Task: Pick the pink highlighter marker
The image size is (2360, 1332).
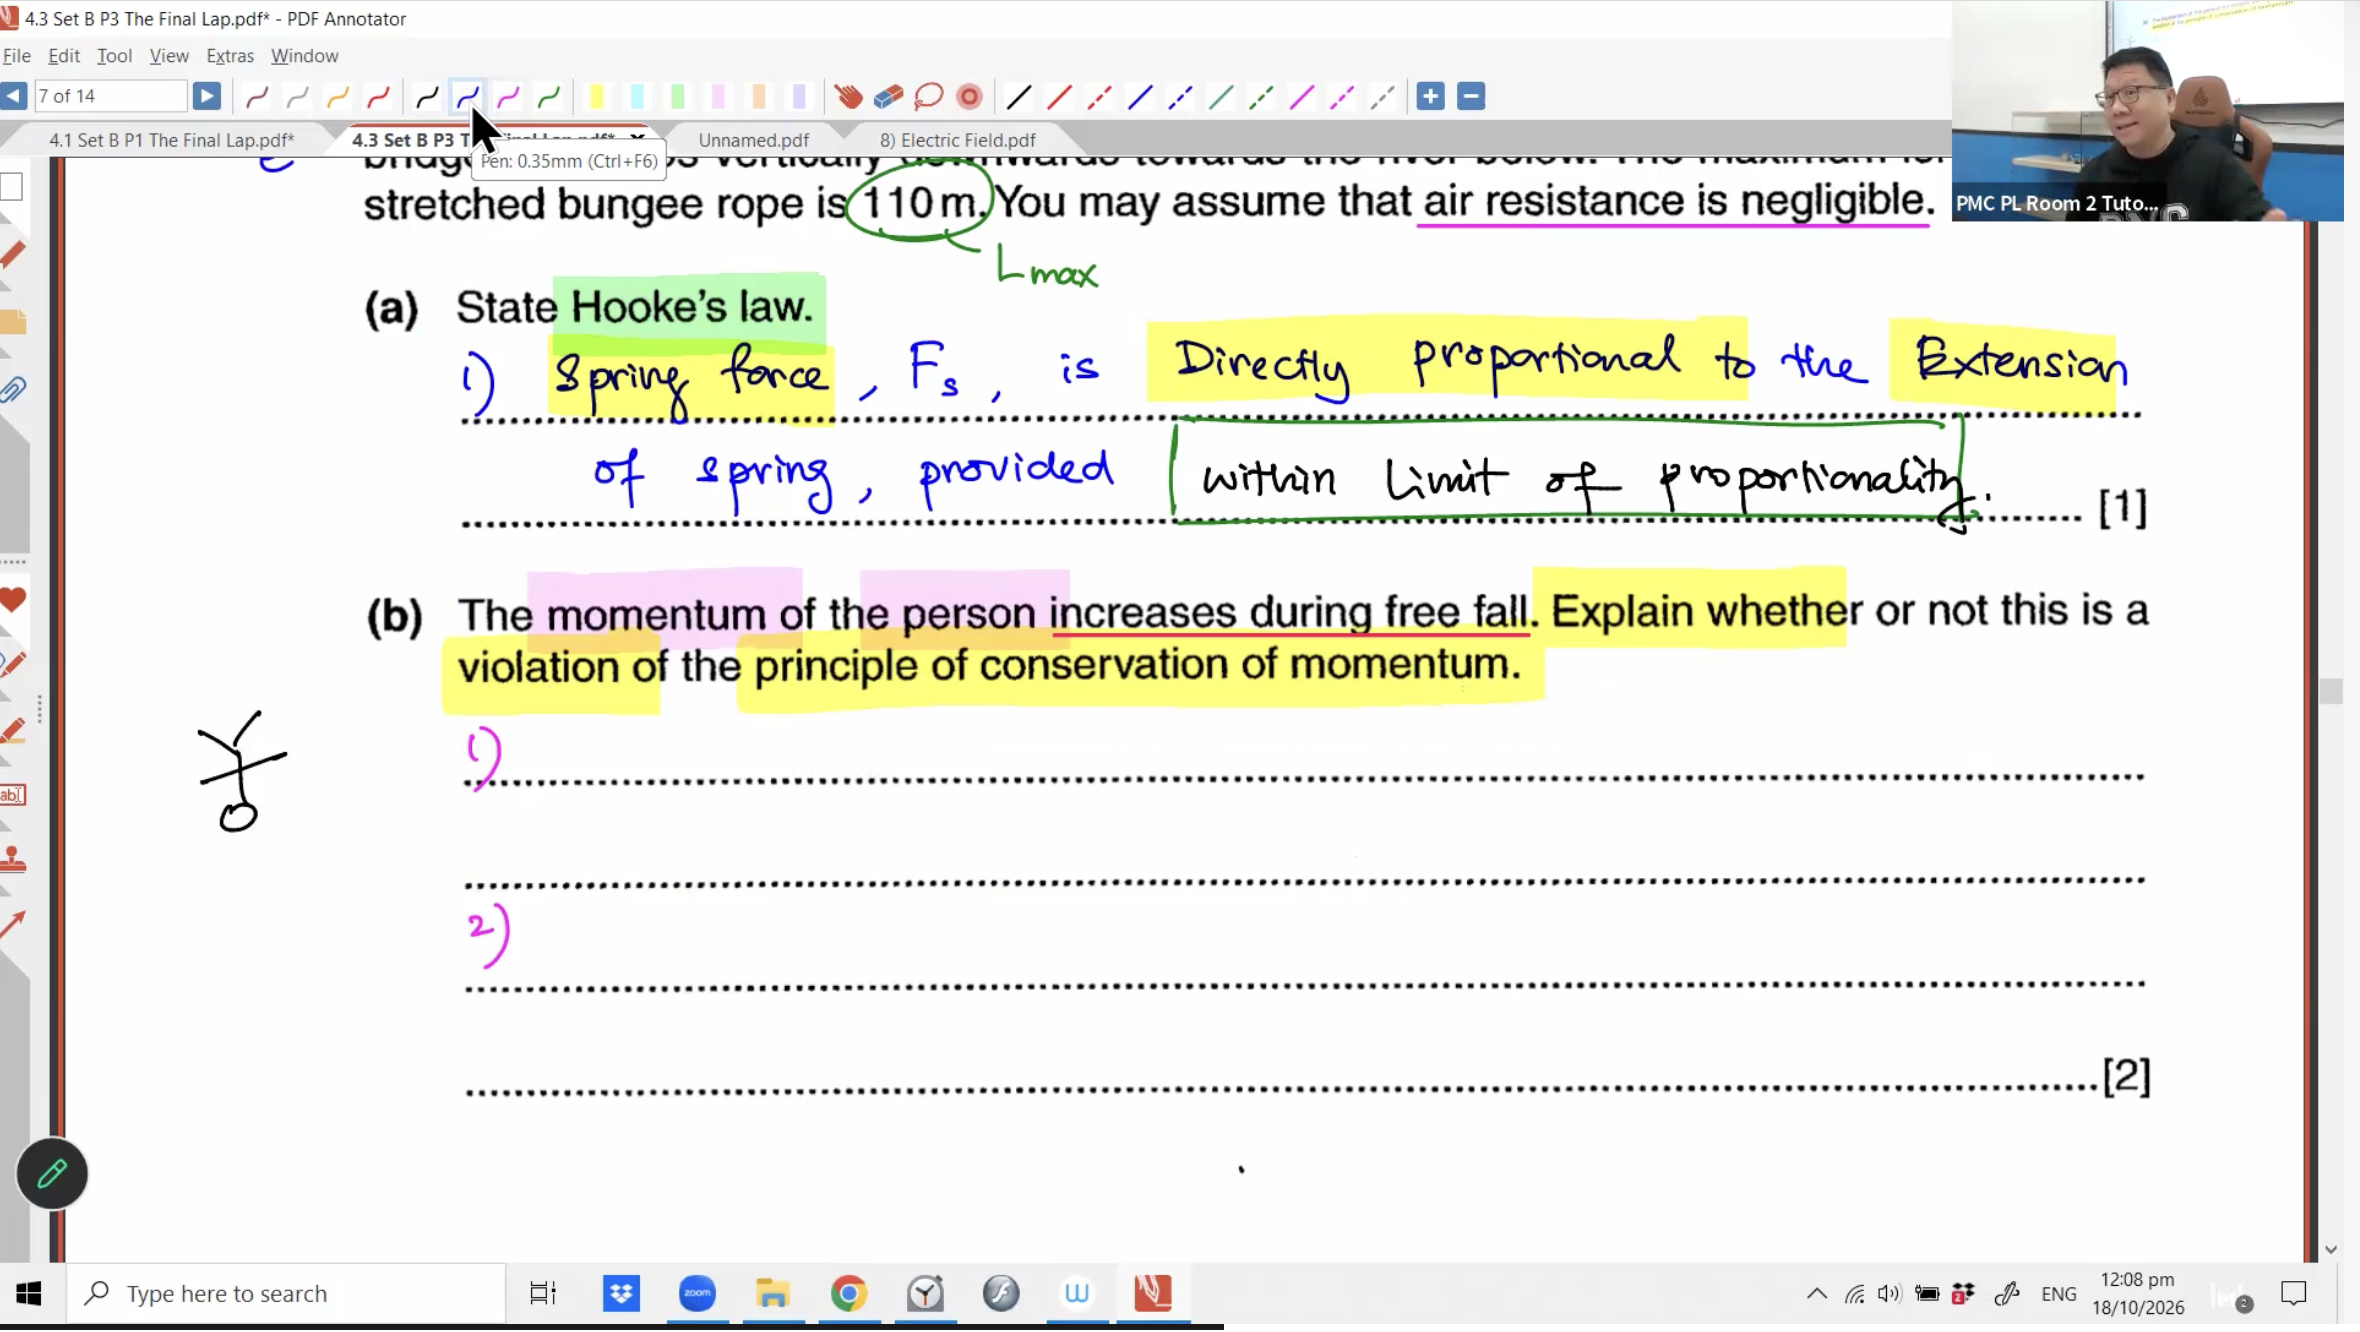Action: (718, 97)
